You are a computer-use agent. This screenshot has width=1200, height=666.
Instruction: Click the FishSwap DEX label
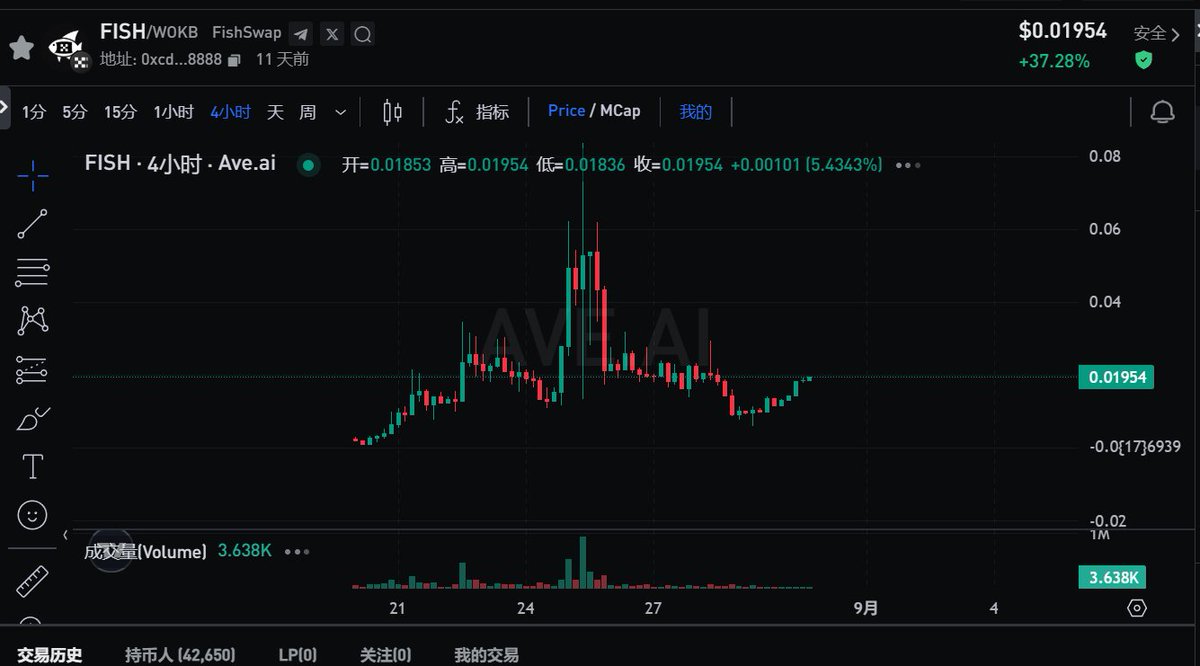click(247, 33)
